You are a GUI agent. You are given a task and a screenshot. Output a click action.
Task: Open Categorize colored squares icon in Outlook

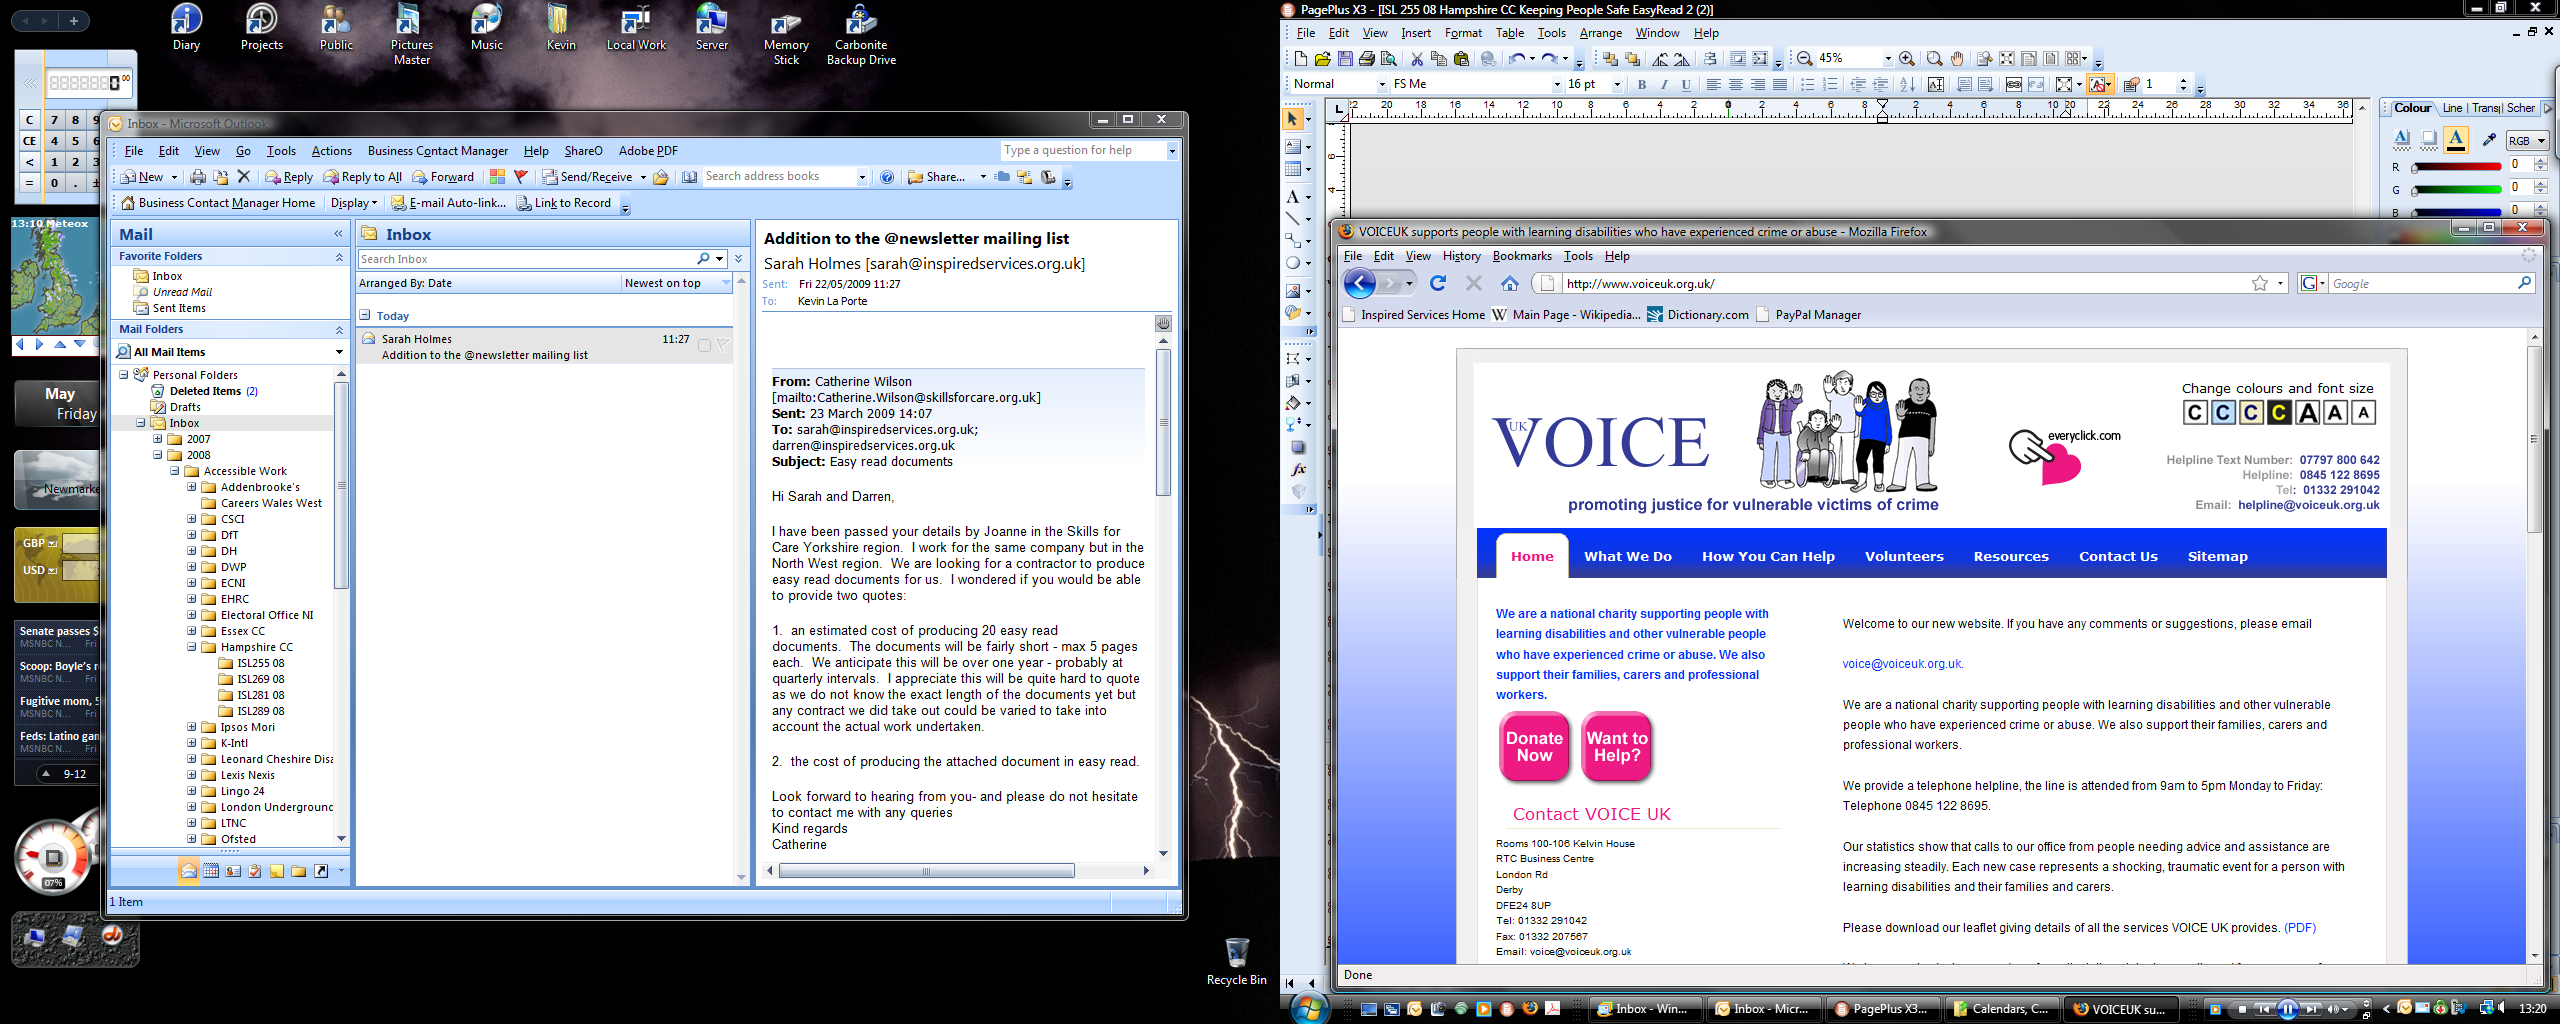497,177
